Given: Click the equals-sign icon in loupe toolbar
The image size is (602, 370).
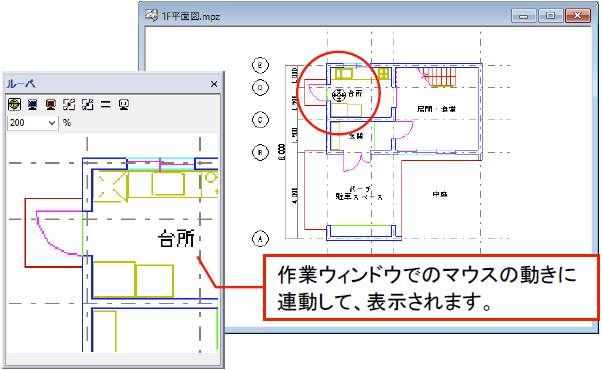Looking at the screenshot, I should point(106,104).
